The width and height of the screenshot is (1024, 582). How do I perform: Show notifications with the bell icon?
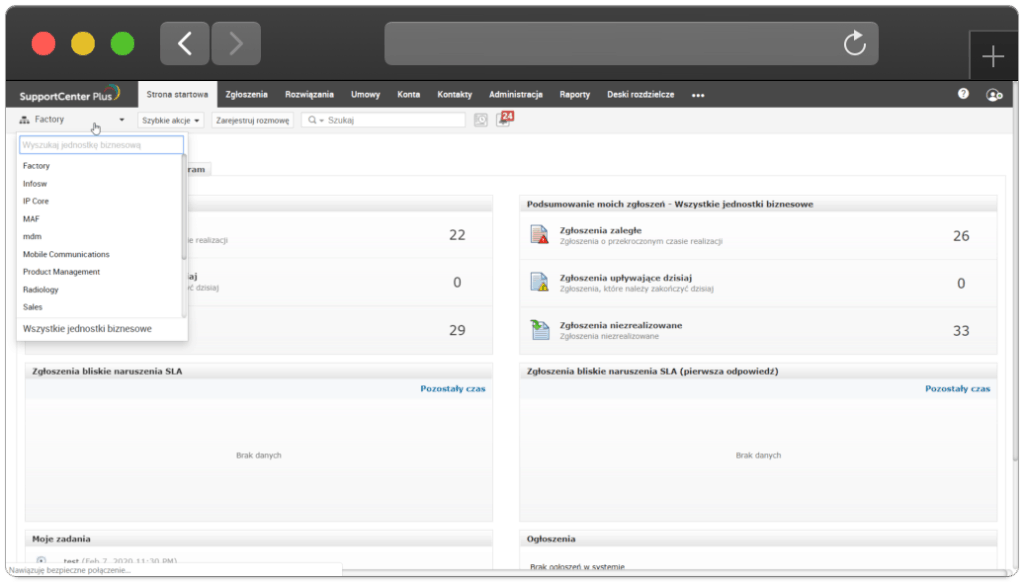tap(504, 120)
